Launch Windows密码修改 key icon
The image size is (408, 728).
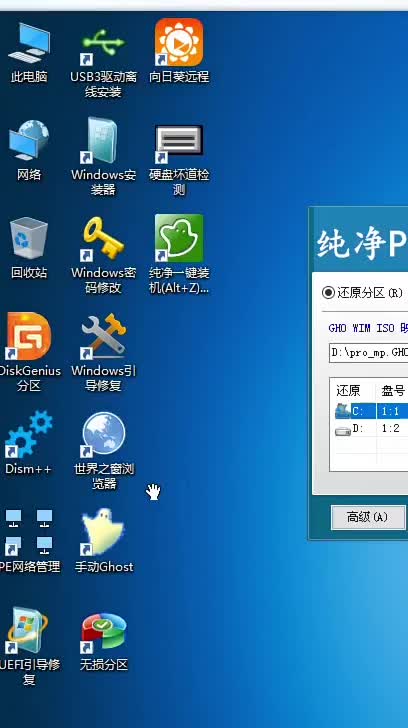point(104,254)
